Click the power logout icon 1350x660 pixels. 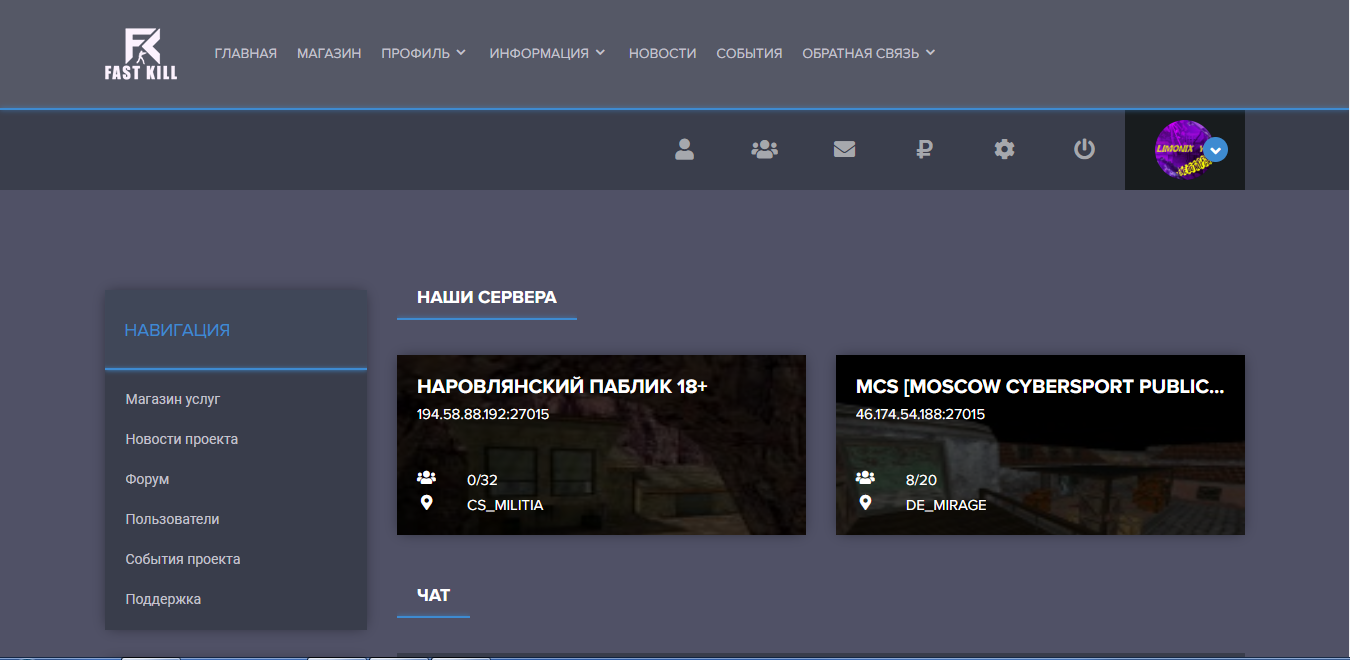tap(1084, 149)
